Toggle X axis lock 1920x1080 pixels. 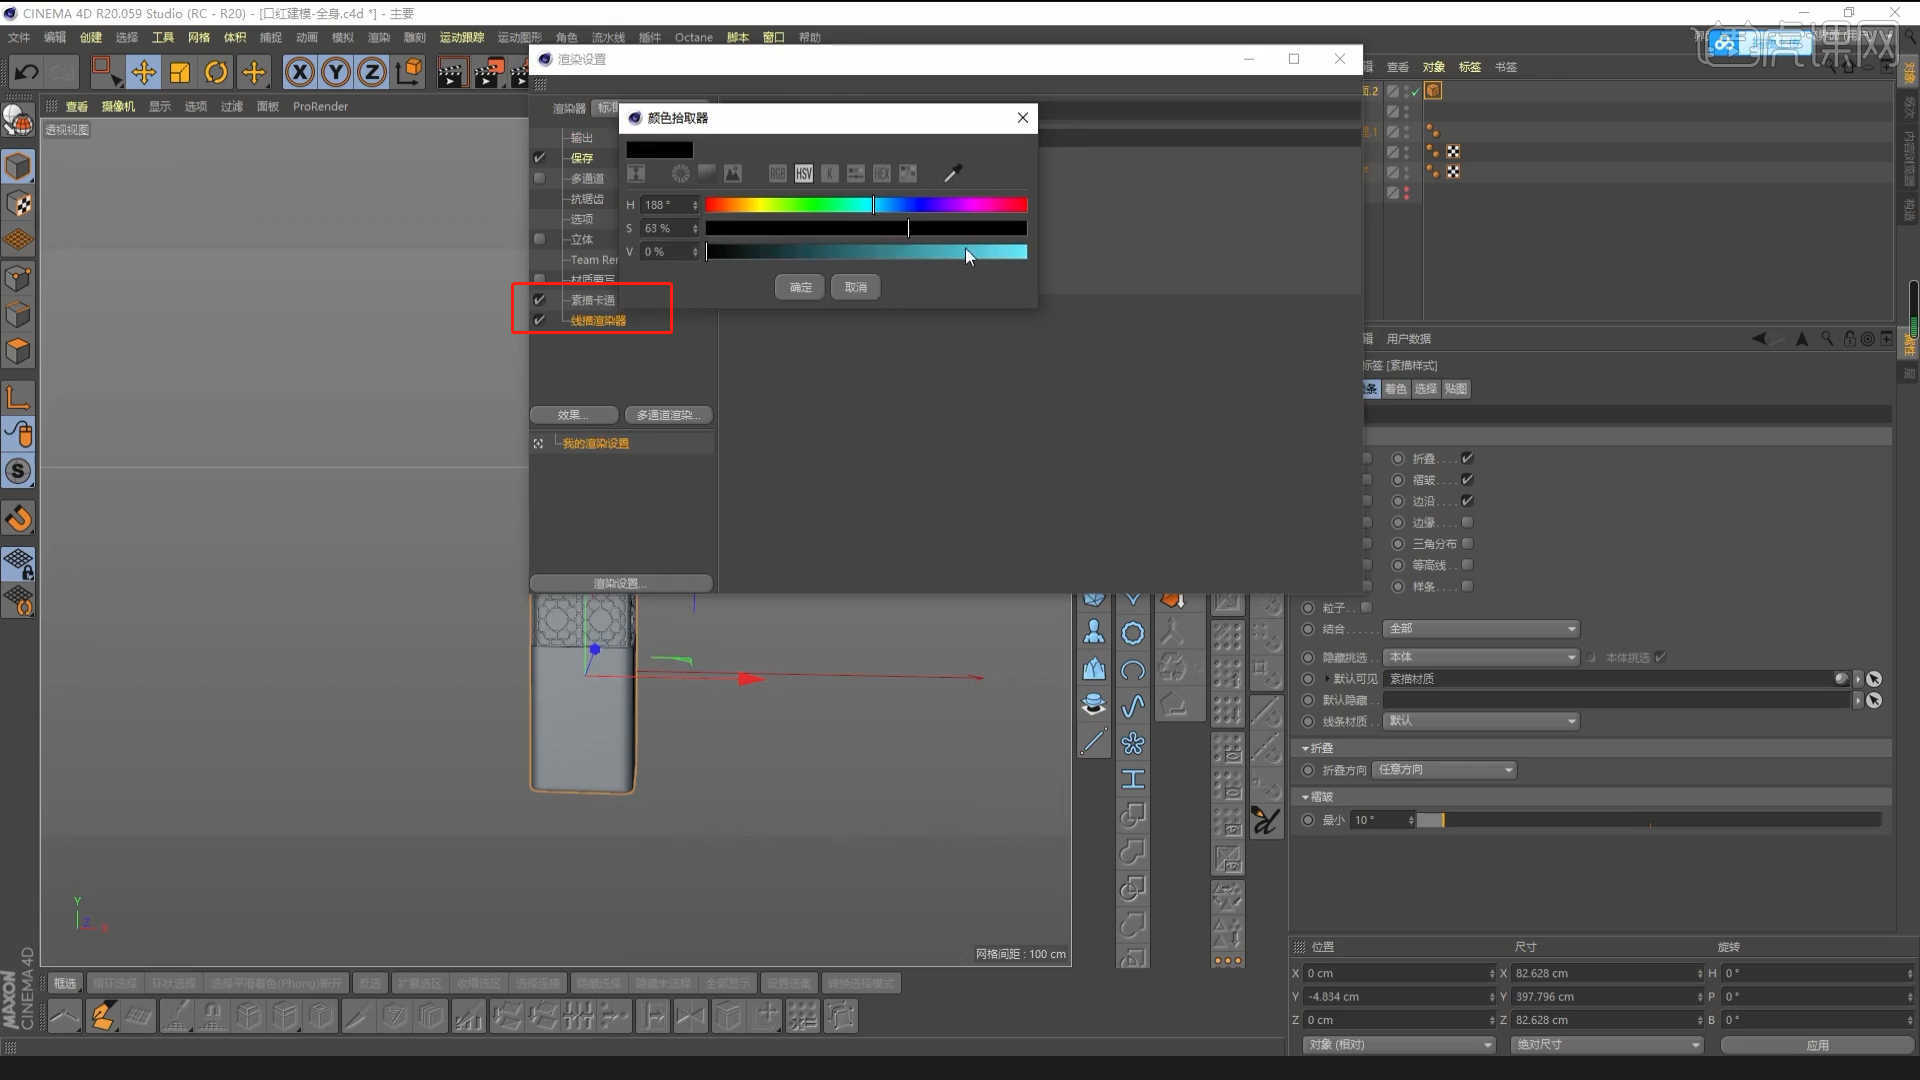300,72
